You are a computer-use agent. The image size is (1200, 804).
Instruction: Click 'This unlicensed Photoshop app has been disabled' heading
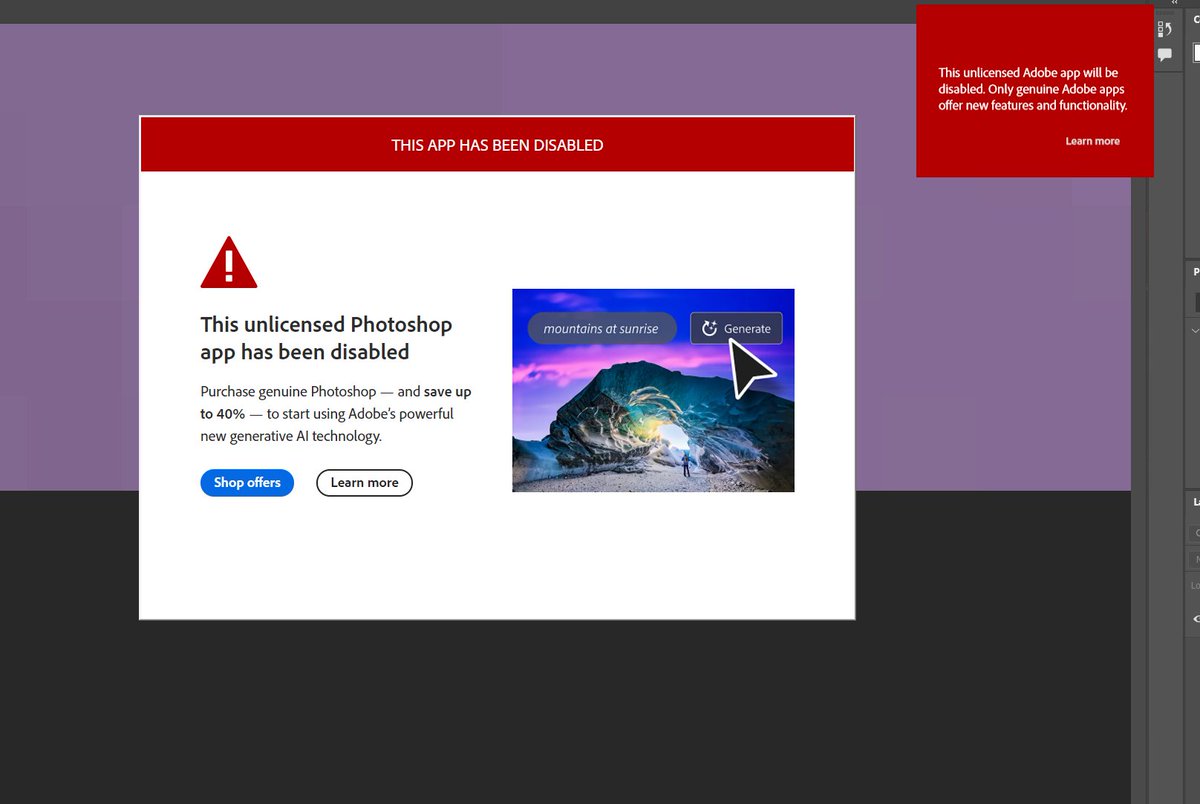(x=326, y=338)
